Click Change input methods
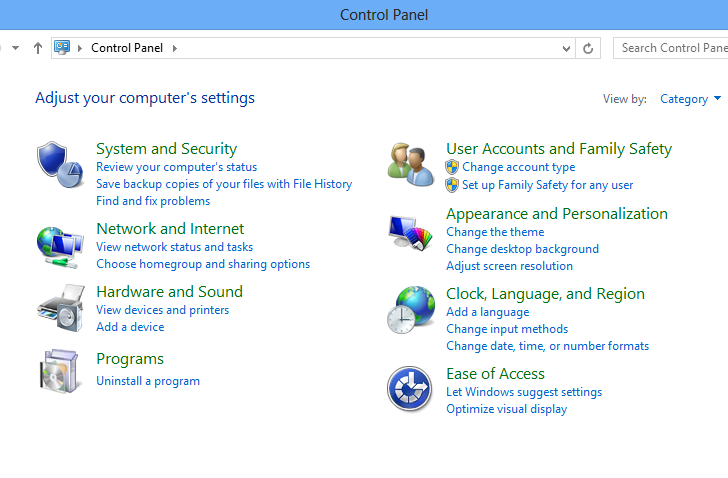The width and height of the screenshot is (728, 478). pyautogui.click(x=507, y=329)
